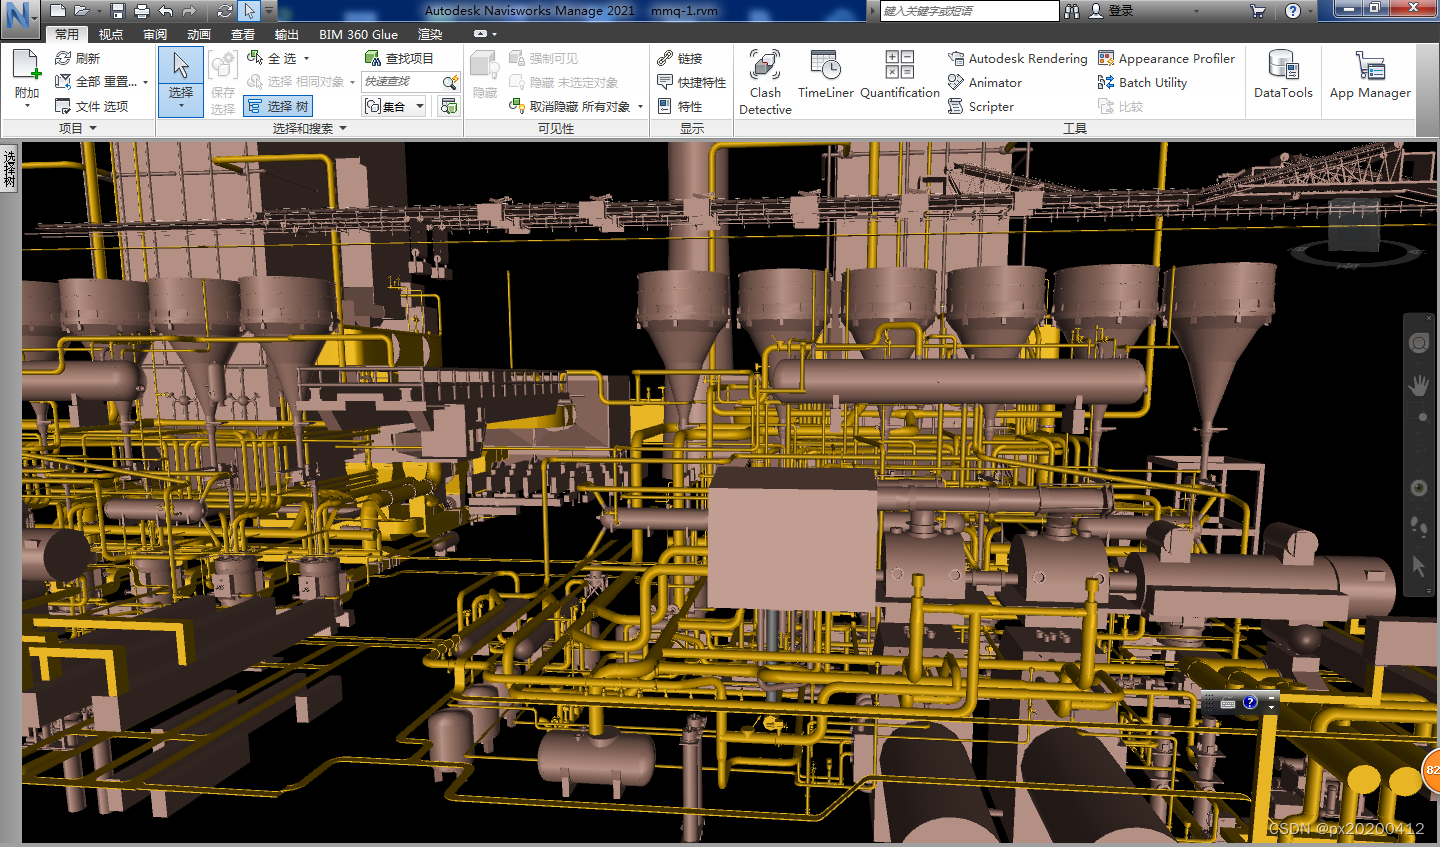Click the 刷新 refresh icon
Screen dimensions: 1440x847
[63, 58]
